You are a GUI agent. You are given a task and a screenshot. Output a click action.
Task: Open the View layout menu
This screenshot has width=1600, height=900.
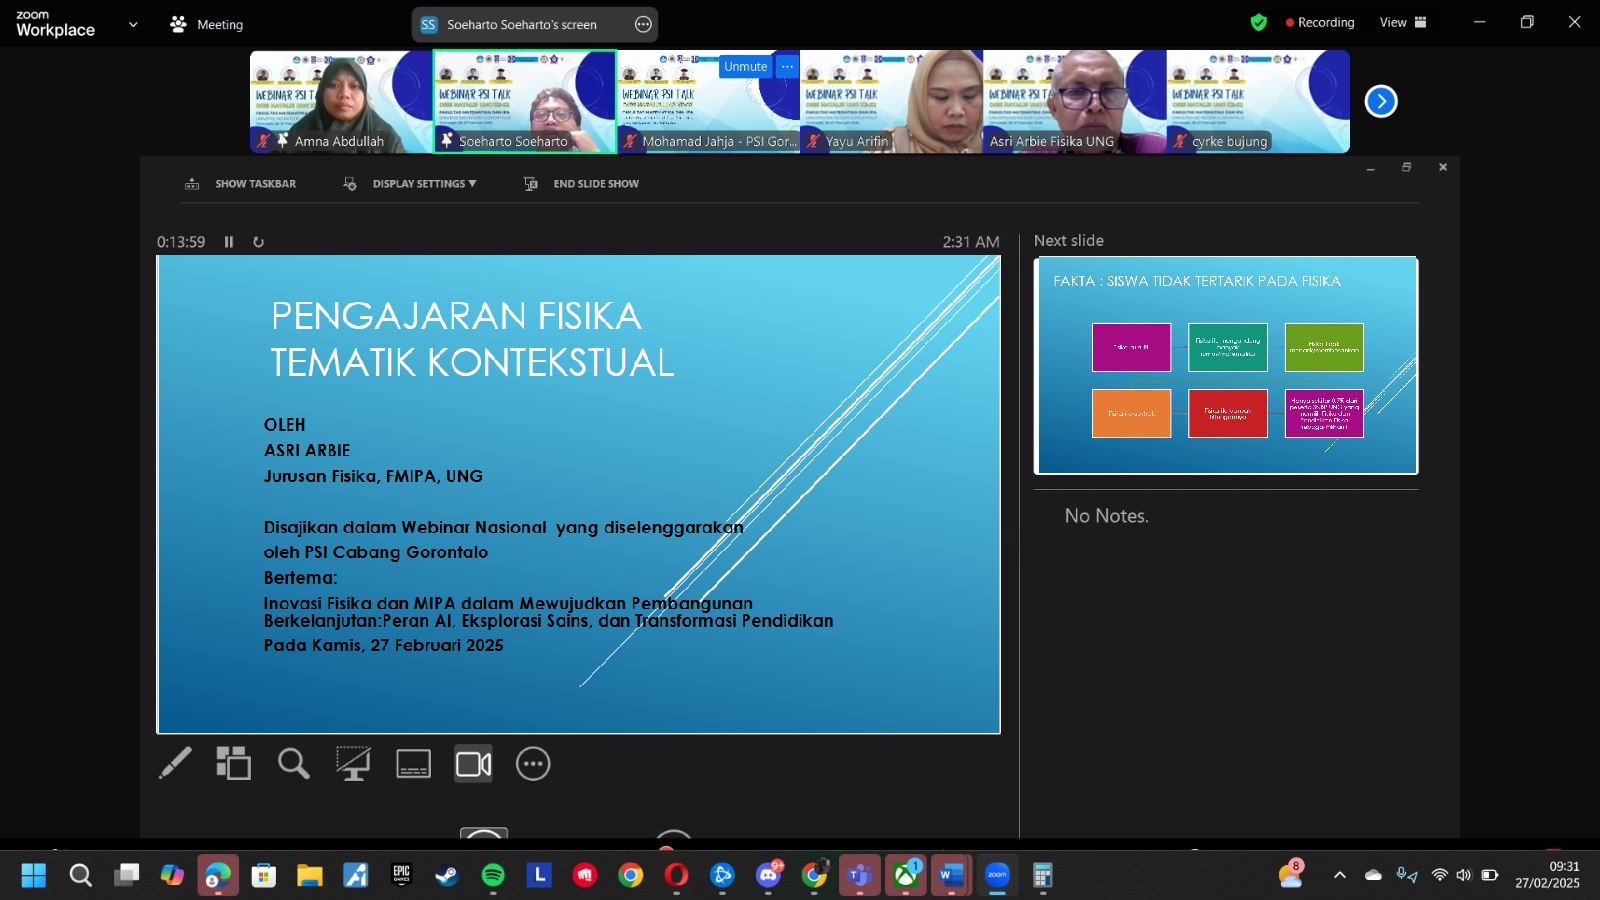click(x=1402, y=23)
